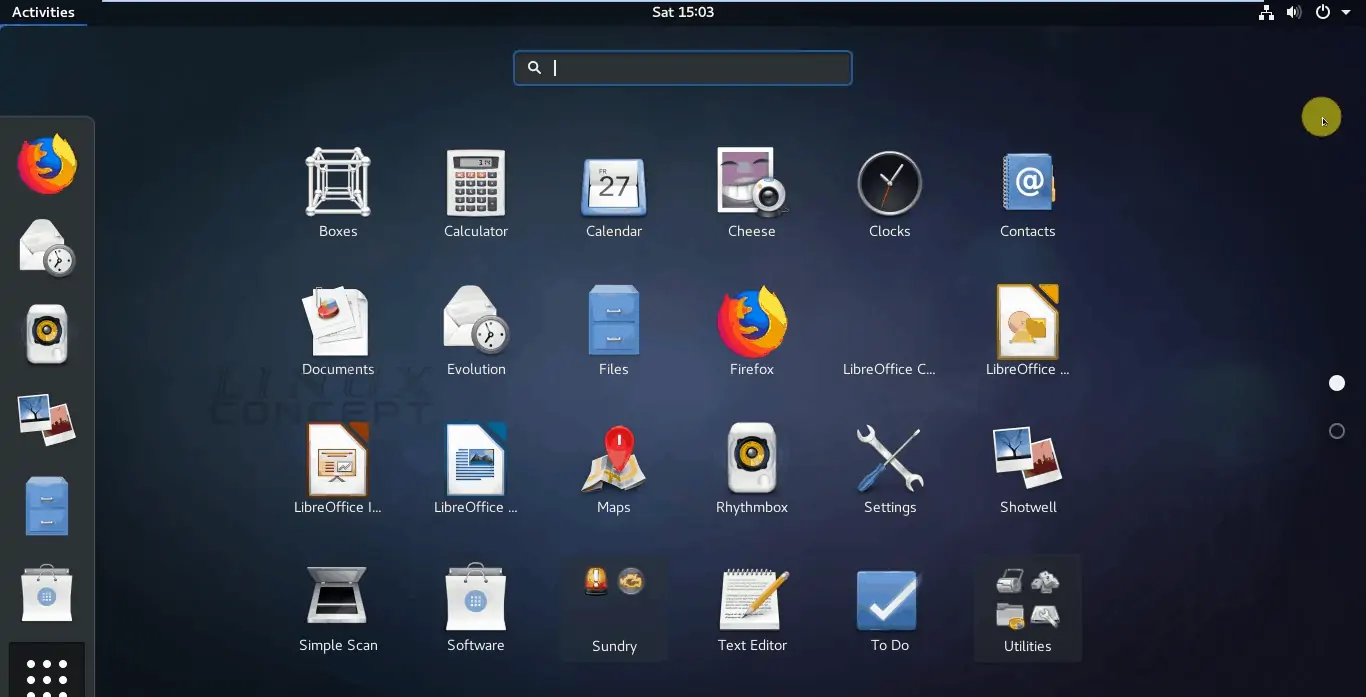Launch Firefox from the app grid
Image resolution: width=1366 pixels, height=697 pixels.
tap(752, 331)
